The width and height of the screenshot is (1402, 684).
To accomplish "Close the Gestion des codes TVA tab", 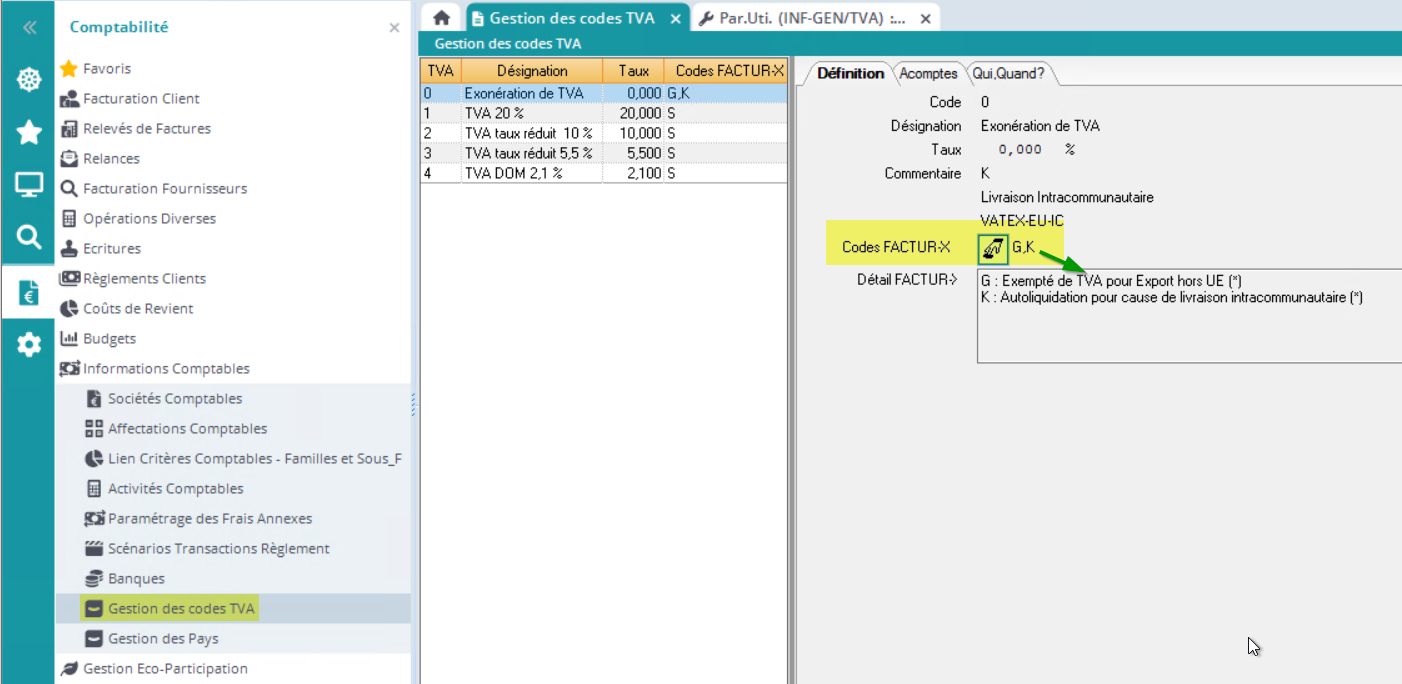I will [x=677, y=18].
